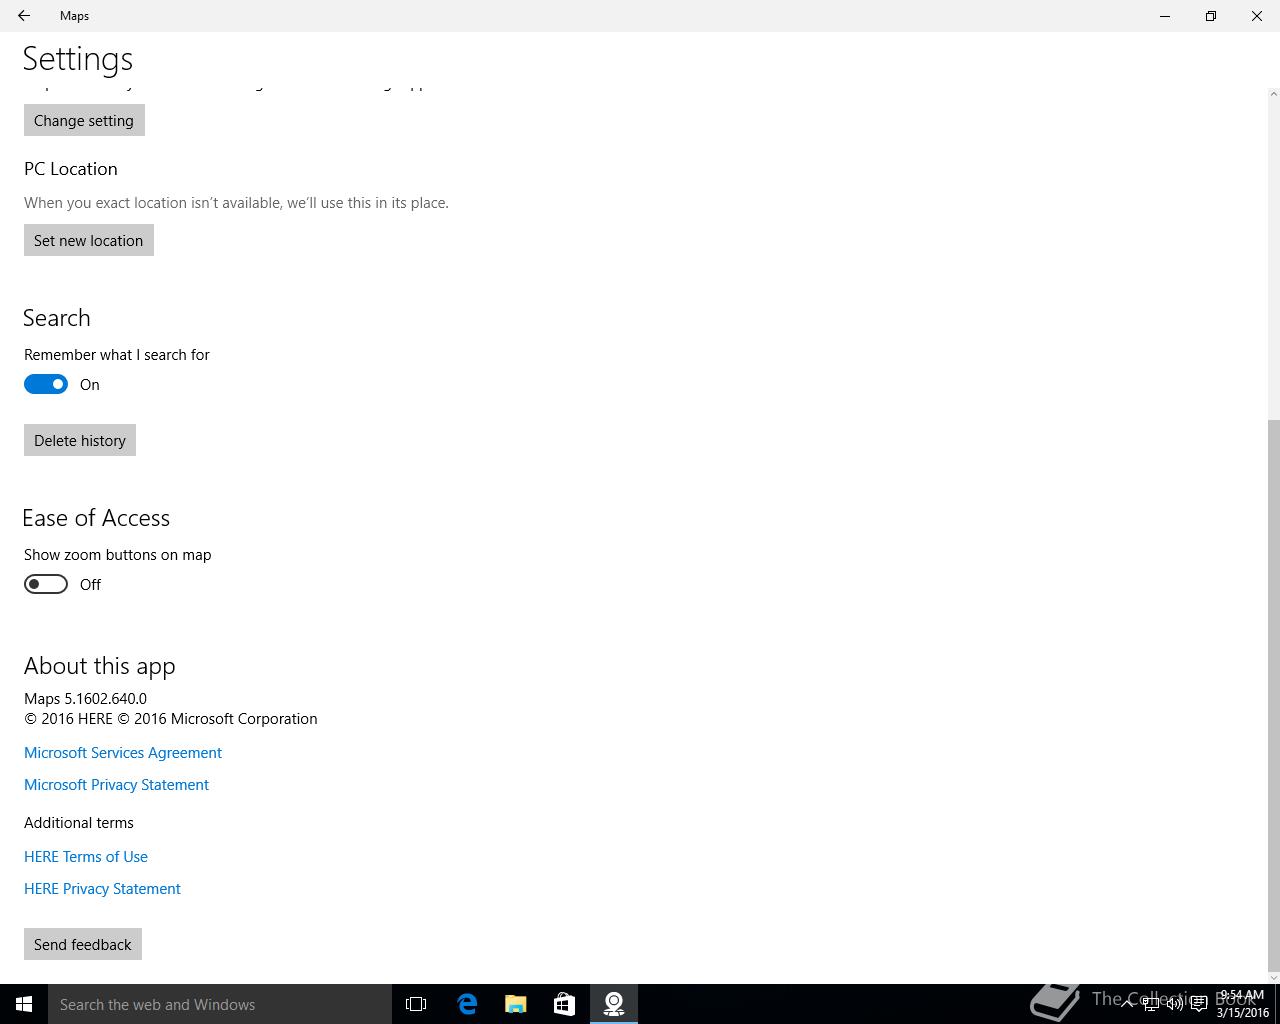Image resolution: width=1280 pixels, height=1024 pixels.
Task: Open File Explorer from taskbar
Action: coord(516,1004)
